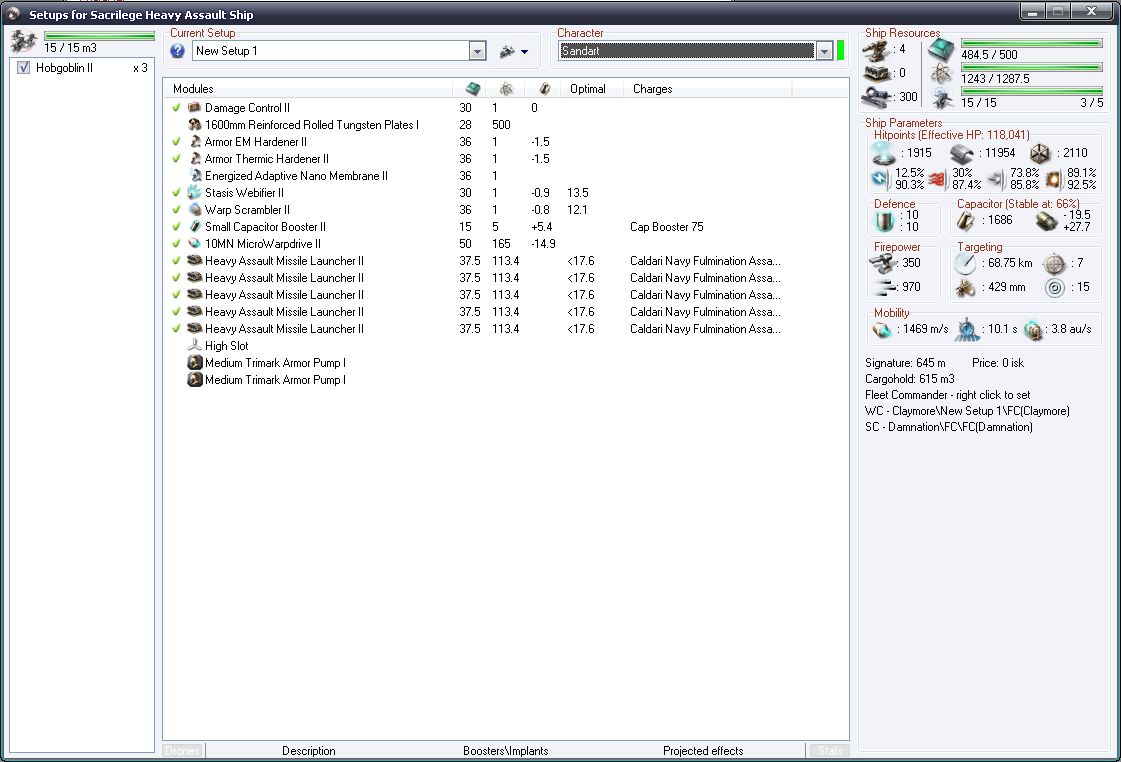Click the turret hardpoints icon in Ship Resources
The width and height of the screenshot is (1121, 762).
[x=876, y=50]
